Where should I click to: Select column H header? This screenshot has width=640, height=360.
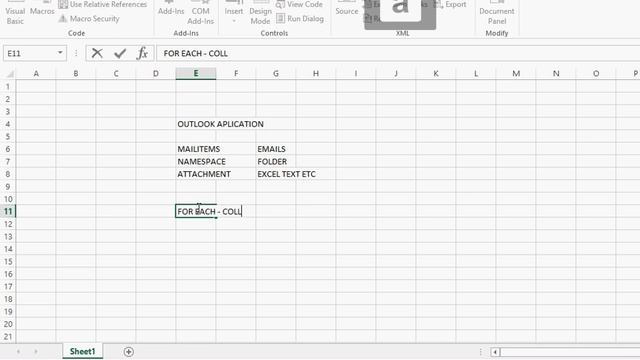316,73
